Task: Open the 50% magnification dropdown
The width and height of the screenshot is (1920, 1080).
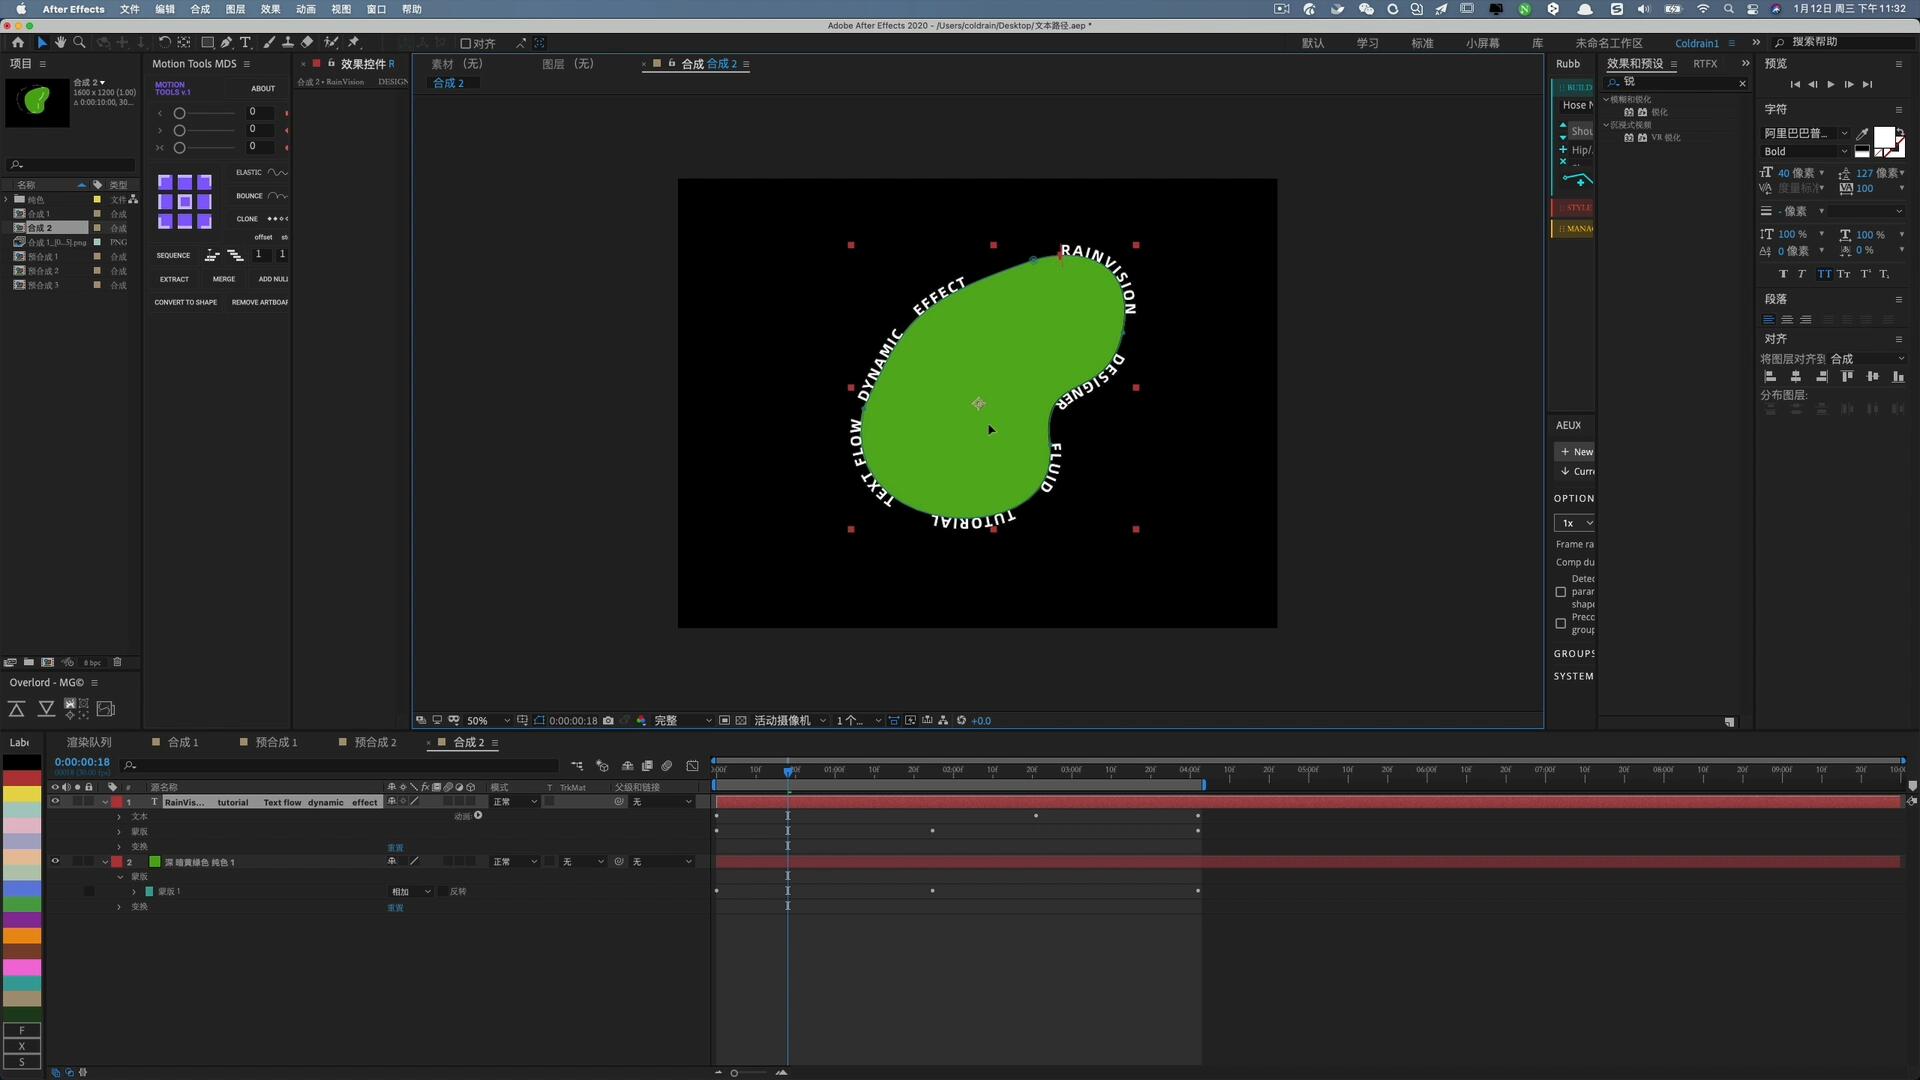Action: click(489, 721)
